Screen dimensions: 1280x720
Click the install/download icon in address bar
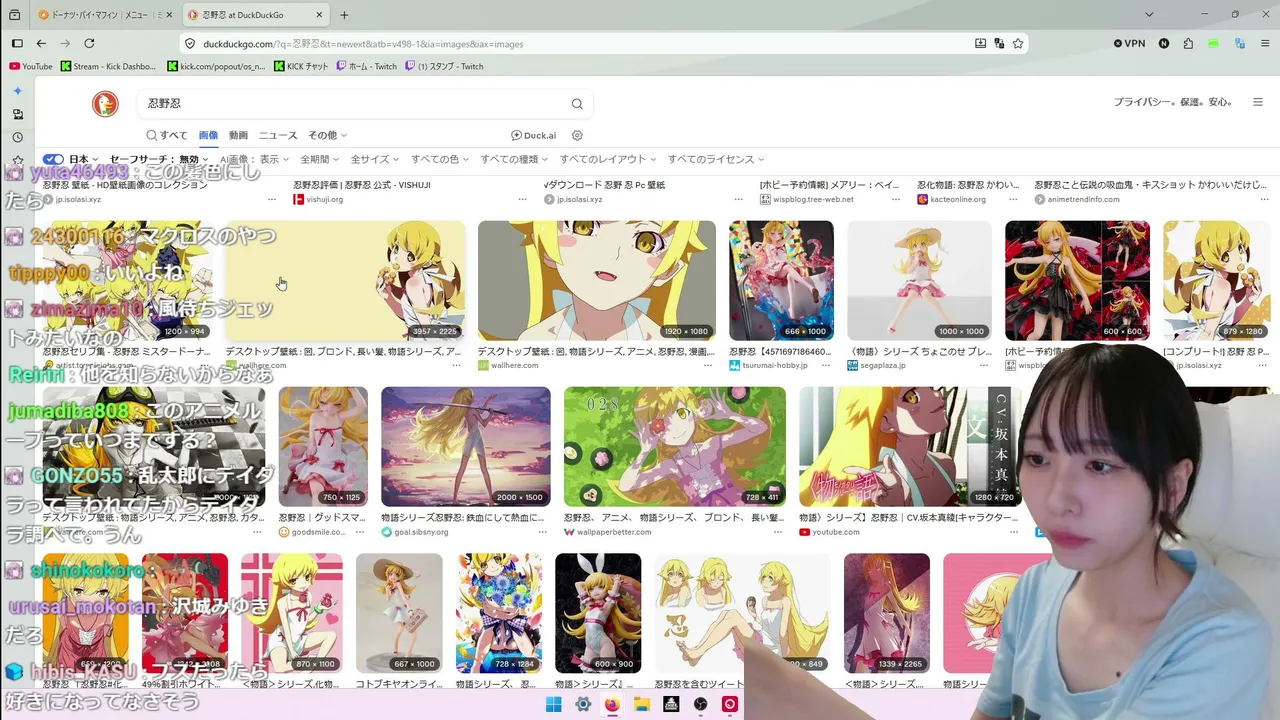pyautogui.click(x=981, y=44)
